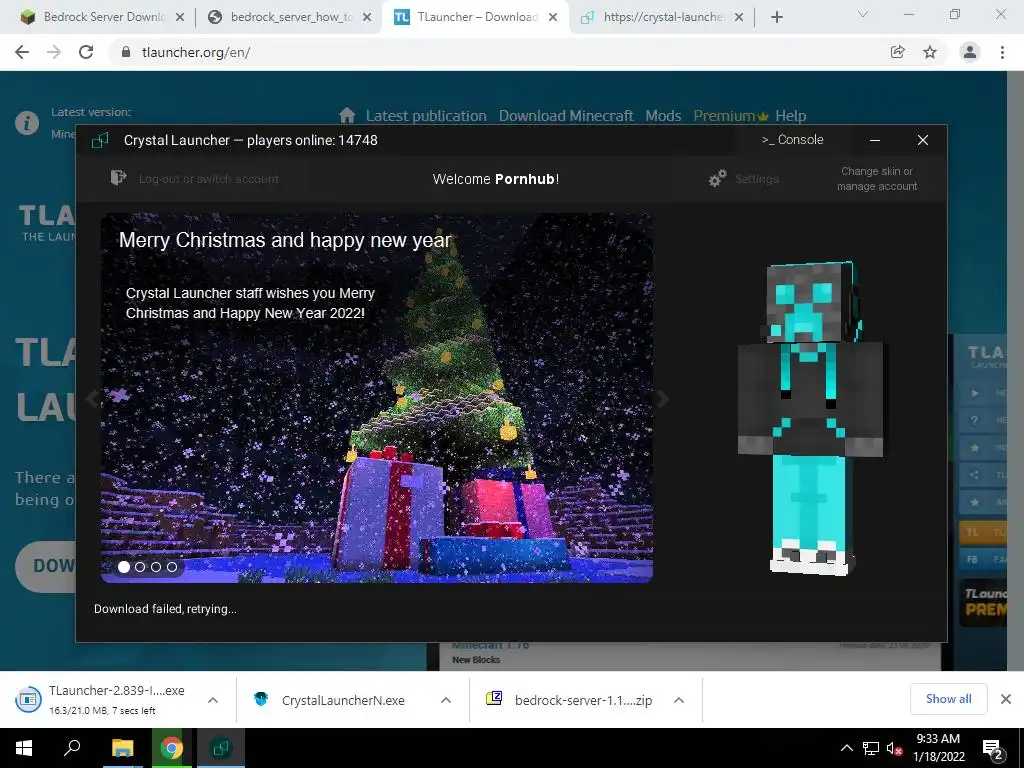
Task: Open Latest publication on TLauncher site
Action: point(426,116)
